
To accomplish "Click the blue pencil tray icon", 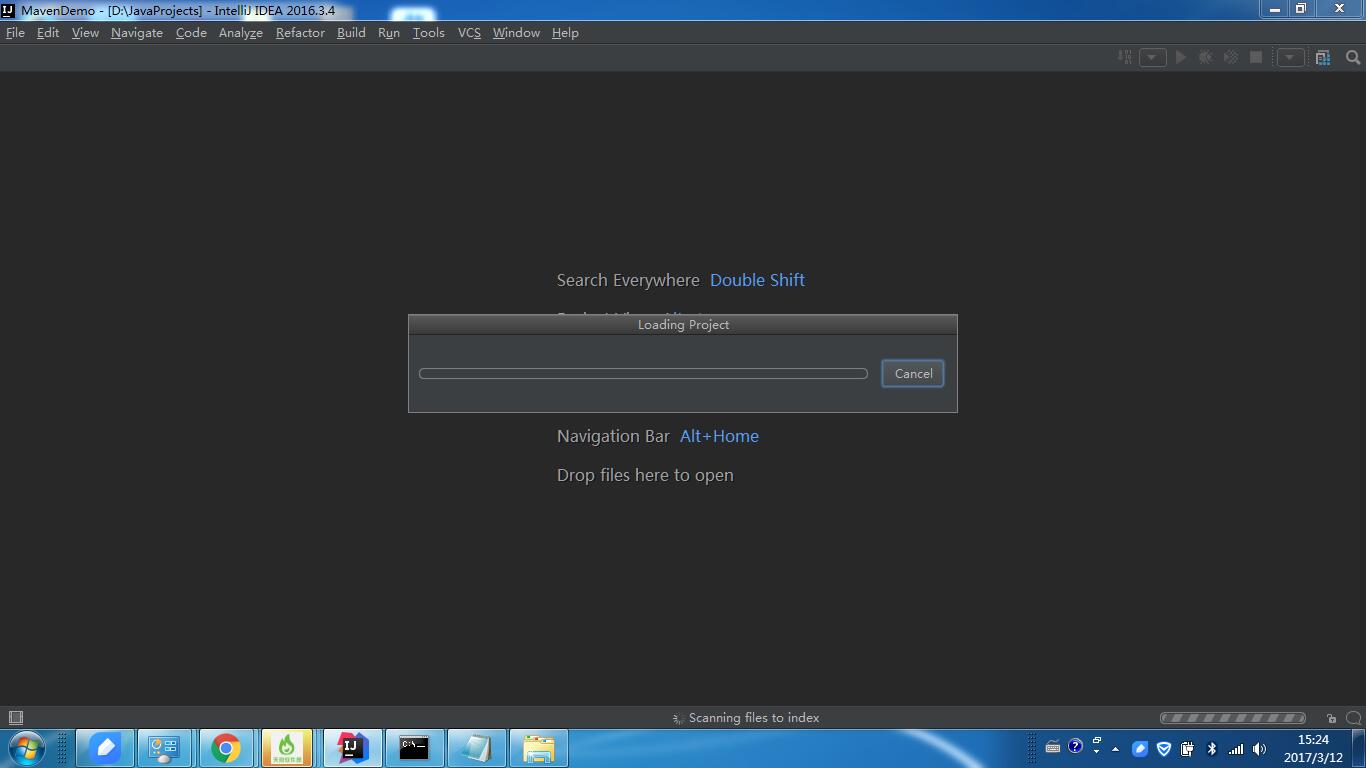I will 1140,748.
